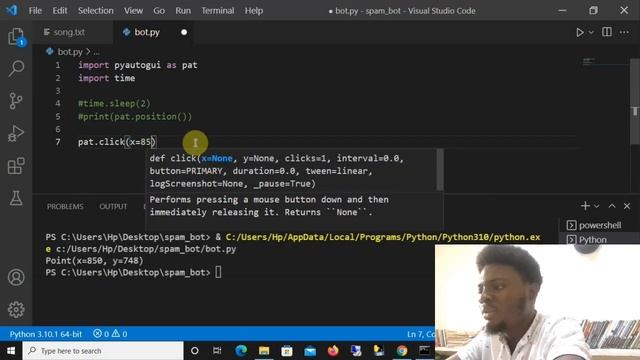The width and height of the screenshot is (640, 360).
Task: Select the powershell terminal instance
Action: click(599, 225)
